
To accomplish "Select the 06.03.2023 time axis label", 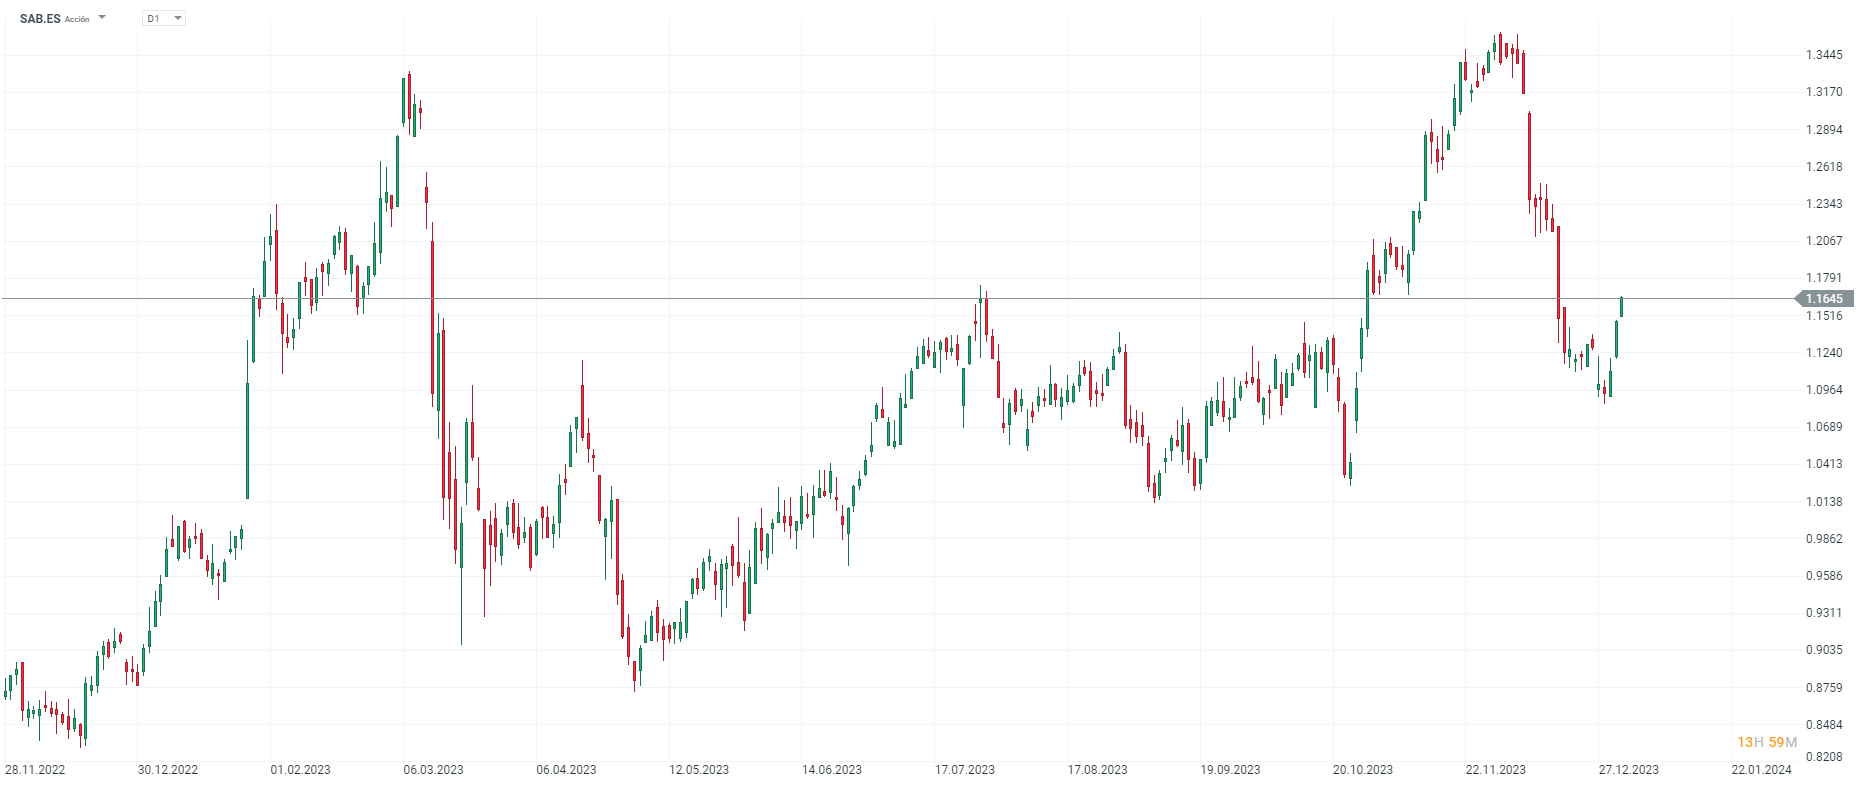I will pyautogui.click(x=433, y=770).
